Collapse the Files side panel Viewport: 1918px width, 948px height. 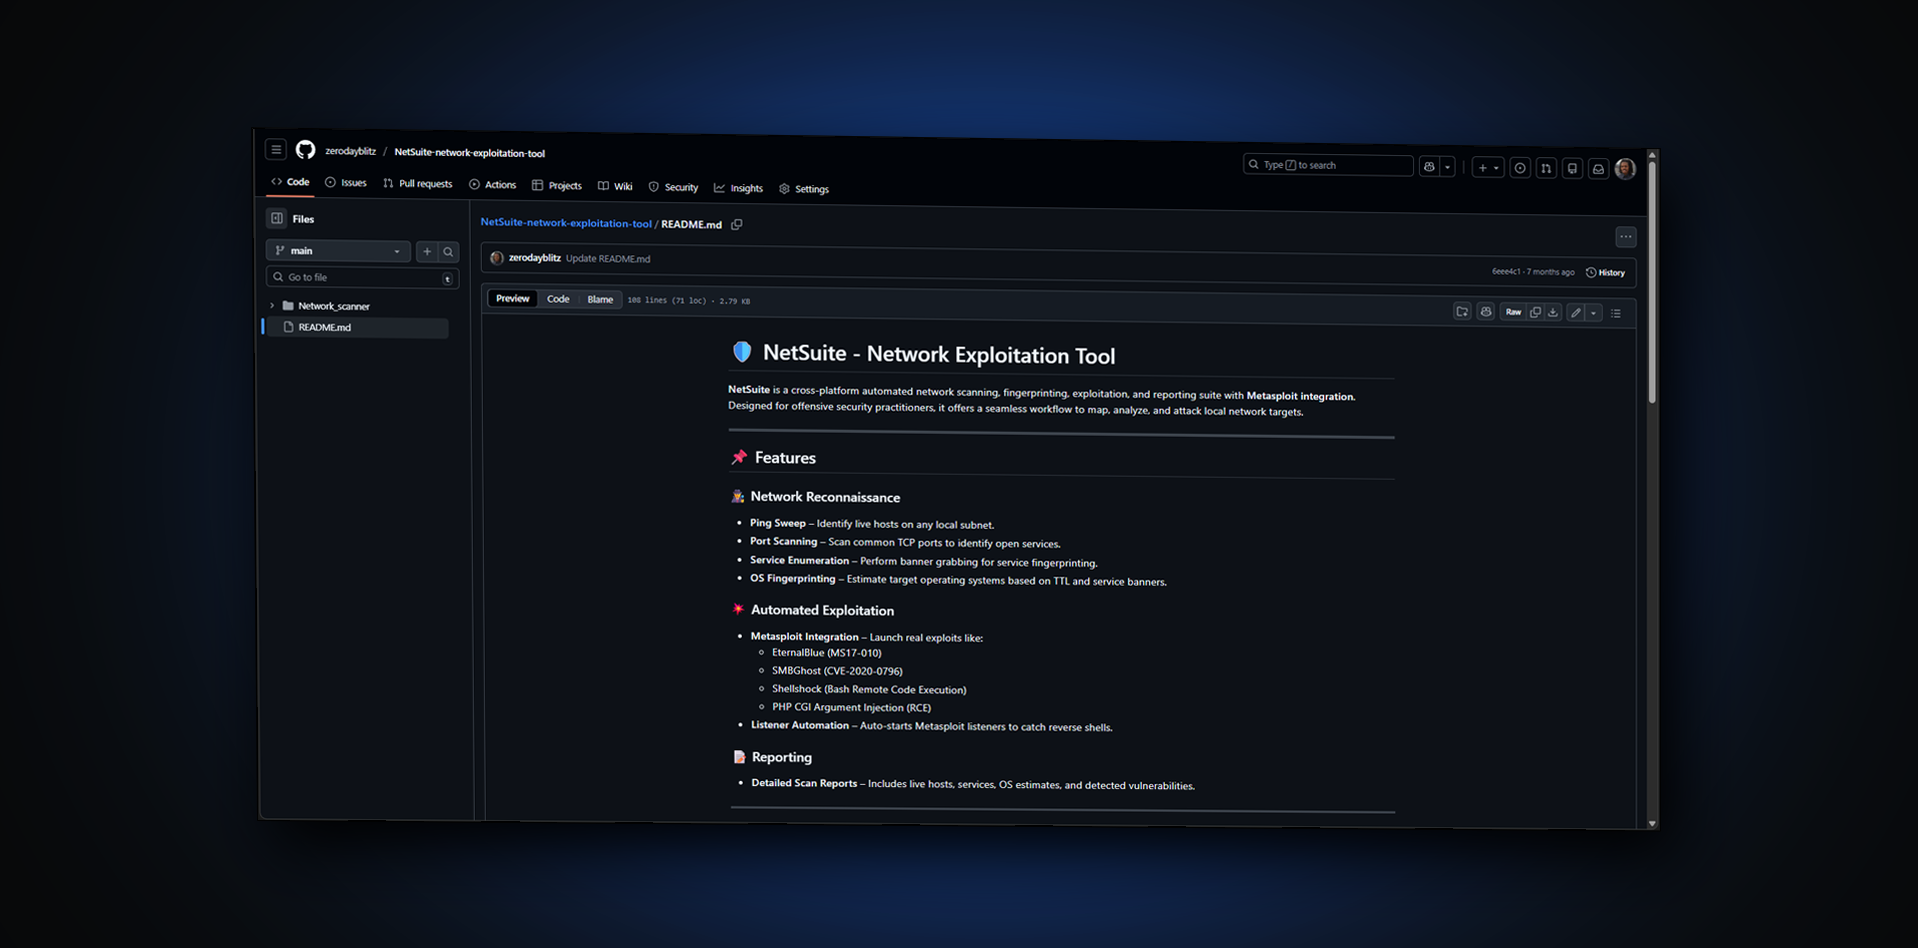click(x=277, y=217)
